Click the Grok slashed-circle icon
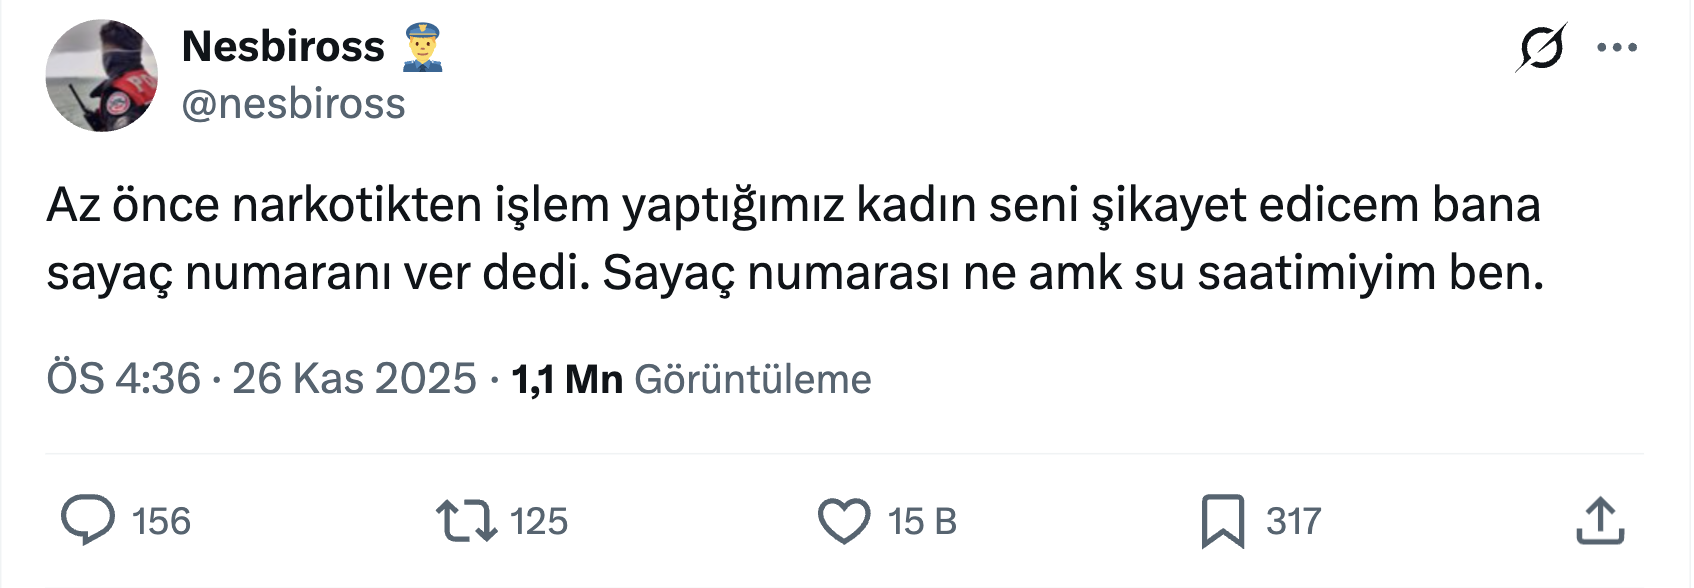Screen dimensions: 1694x588 [1540, 48]
